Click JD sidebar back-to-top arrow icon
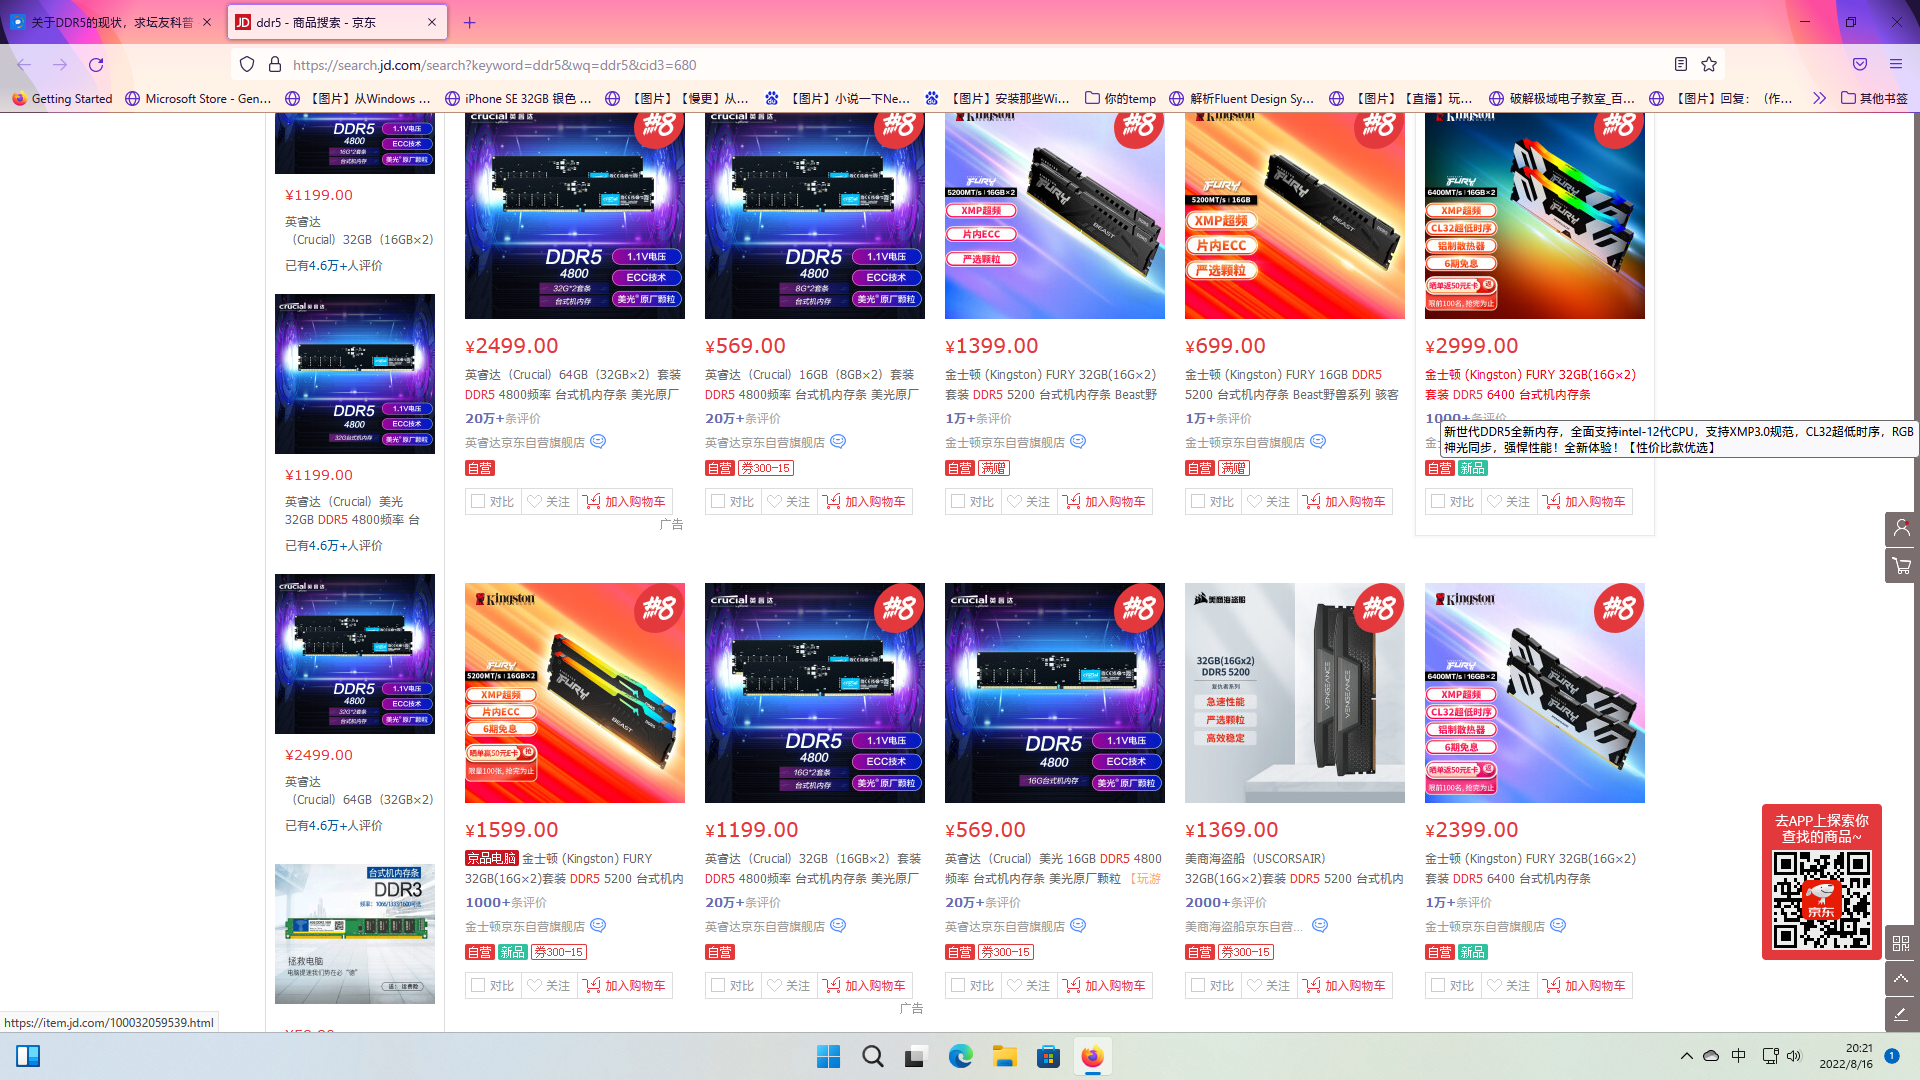 1901,979
